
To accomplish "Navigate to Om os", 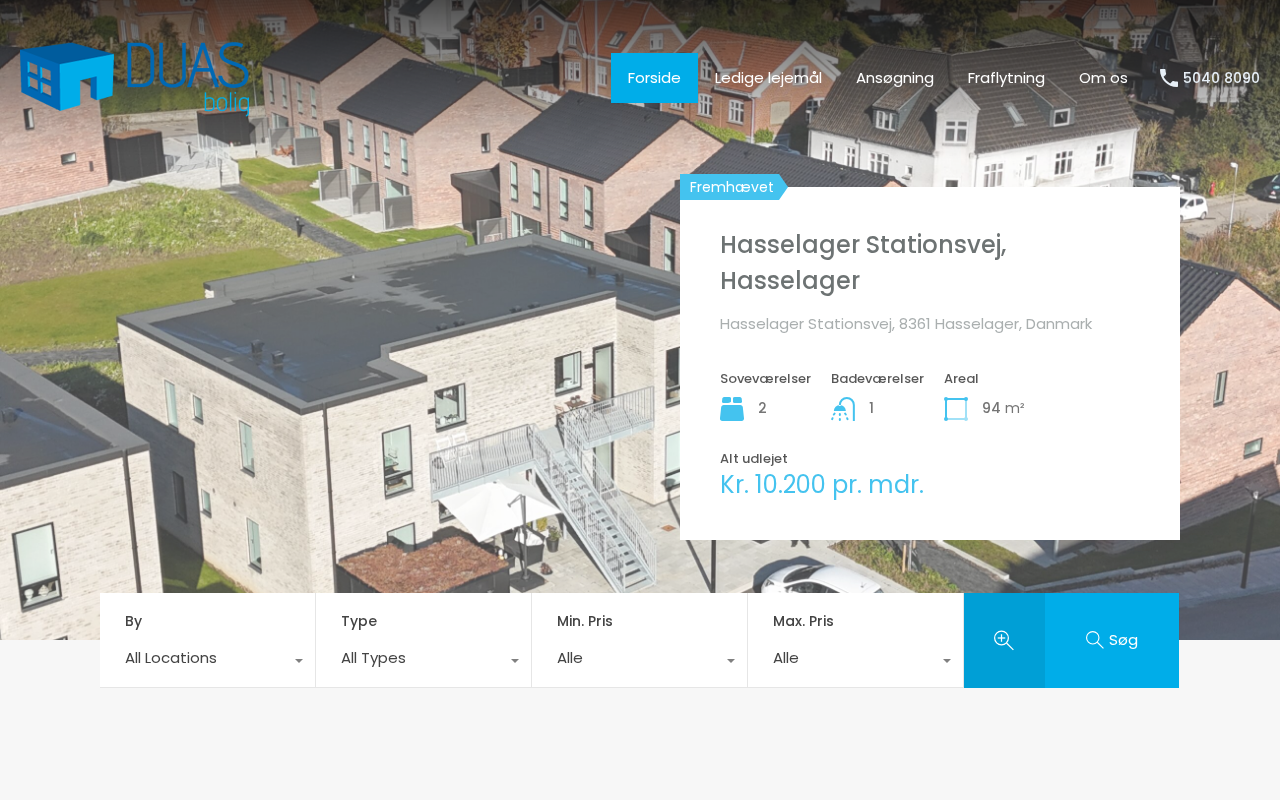I will click(1103, 78).
